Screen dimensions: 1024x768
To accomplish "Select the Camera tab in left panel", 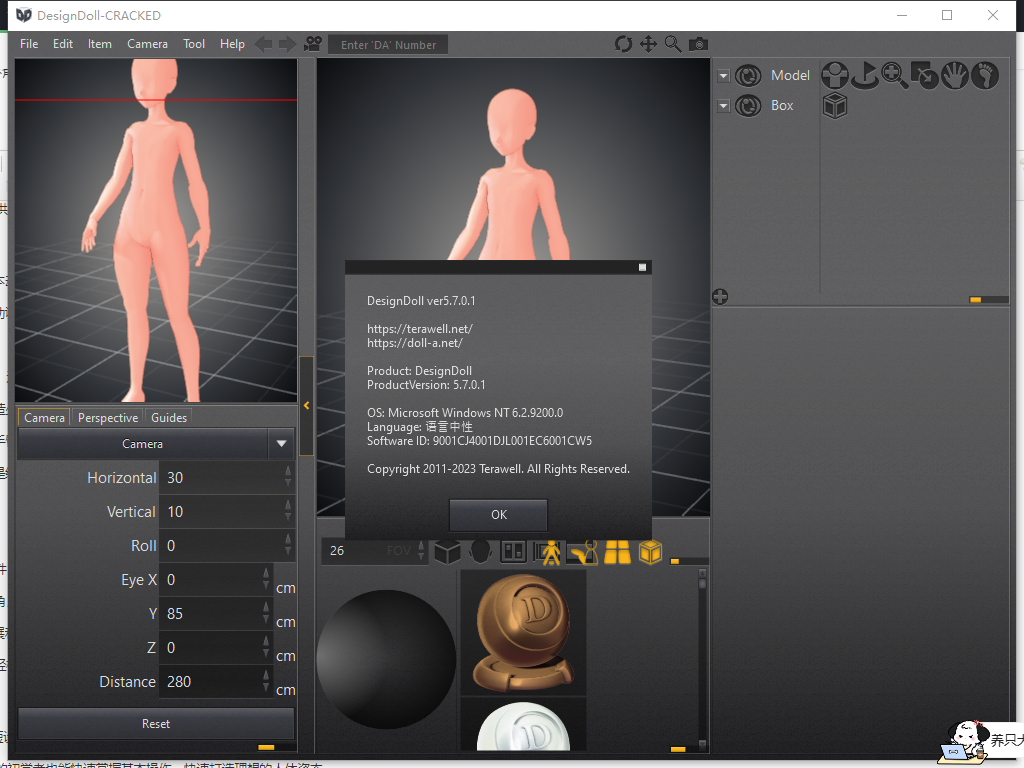I will pos(44,417).
